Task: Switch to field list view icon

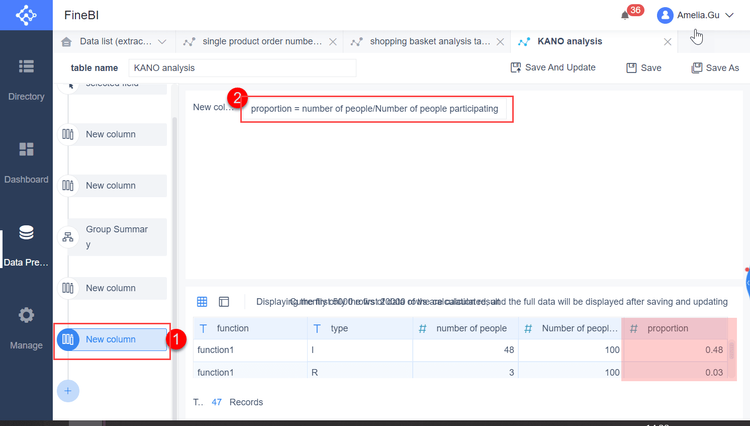Action: point(224,301)
